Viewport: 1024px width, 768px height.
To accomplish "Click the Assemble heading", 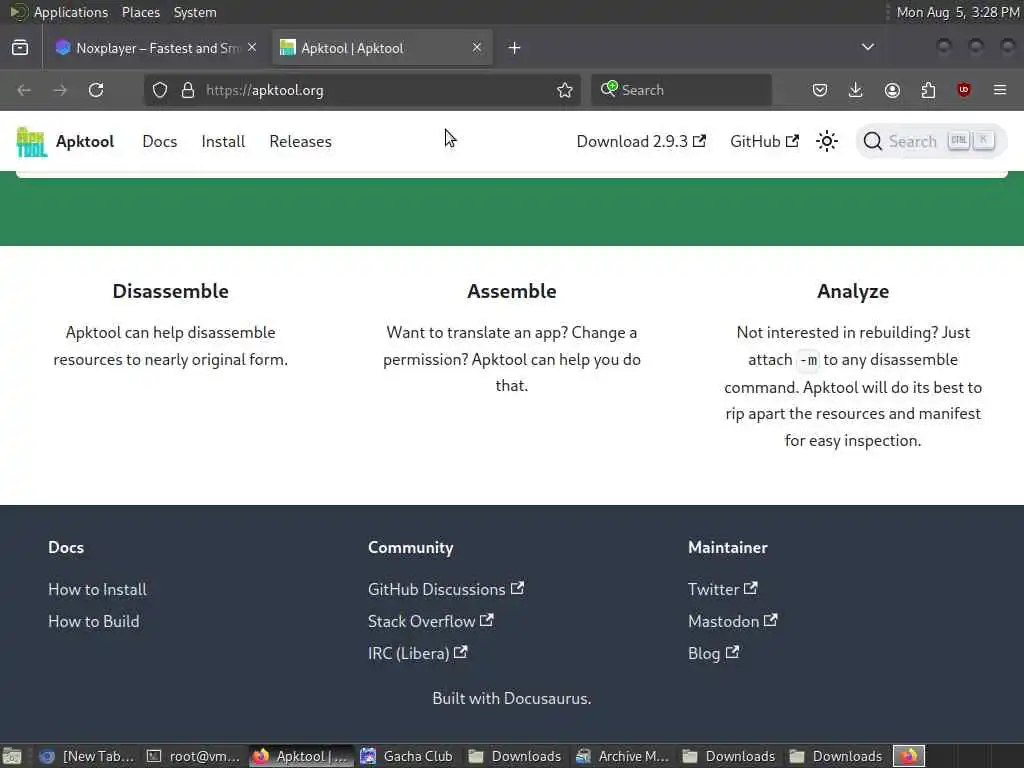I will click(x=512, y=291).
